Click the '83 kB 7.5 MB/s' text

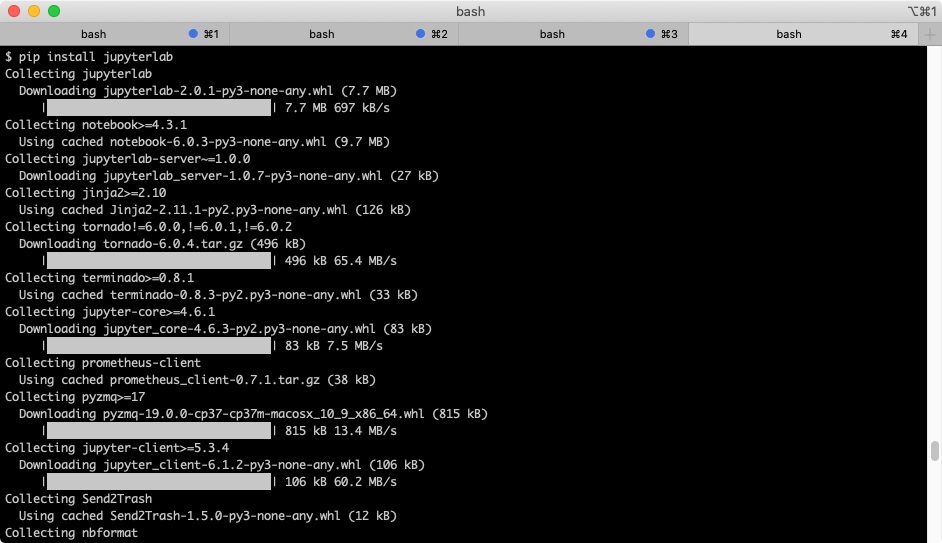point(333,345)
